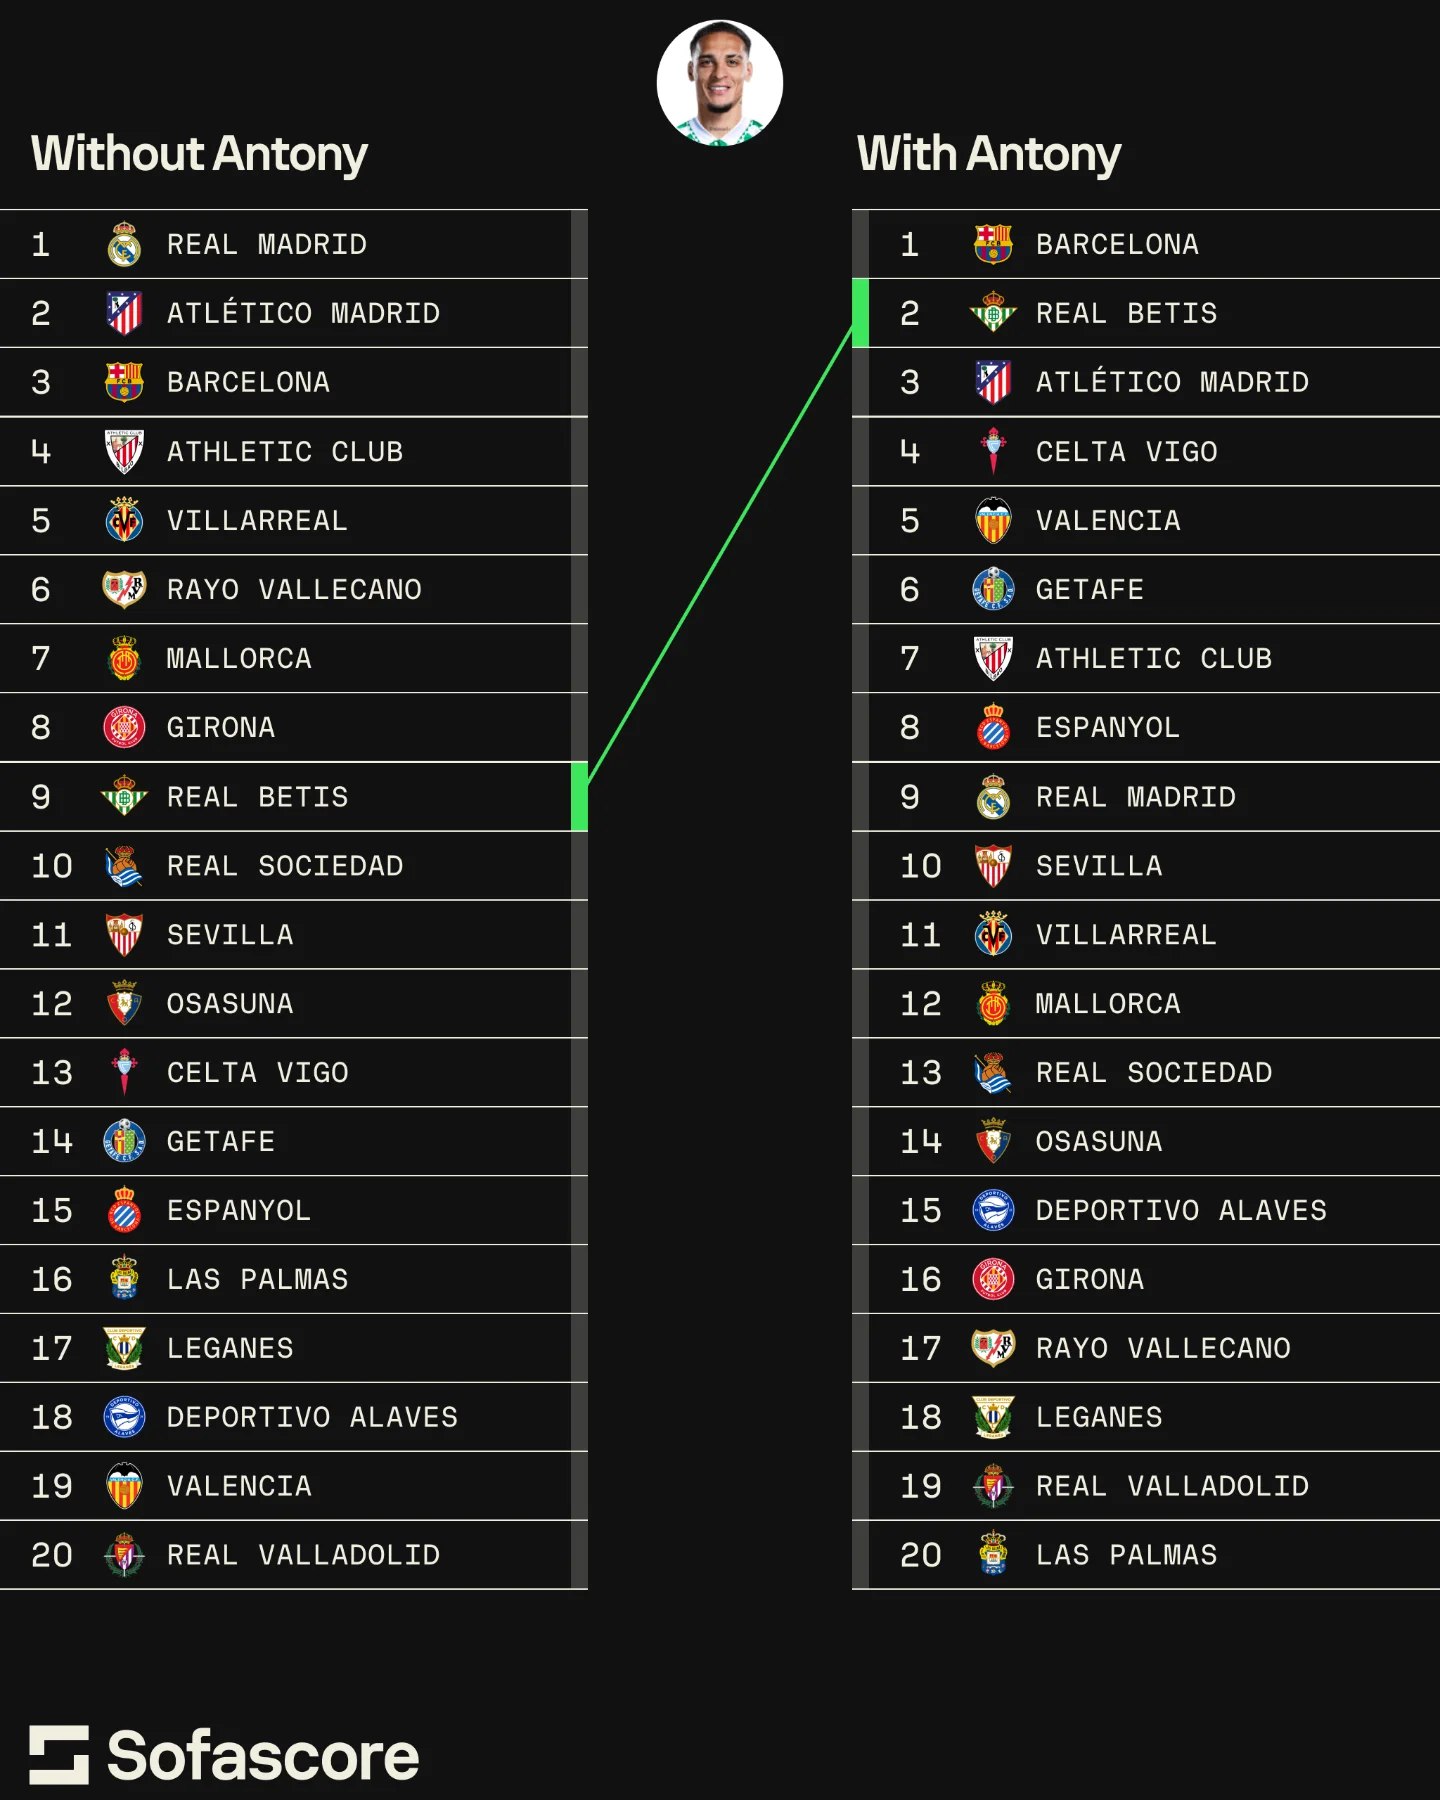The height and width of the screenshot is (1800, 1440).
Task: Click the Real Madrid crest in Without Antony list
Action: pyautogui.click(x=124, y=245)
